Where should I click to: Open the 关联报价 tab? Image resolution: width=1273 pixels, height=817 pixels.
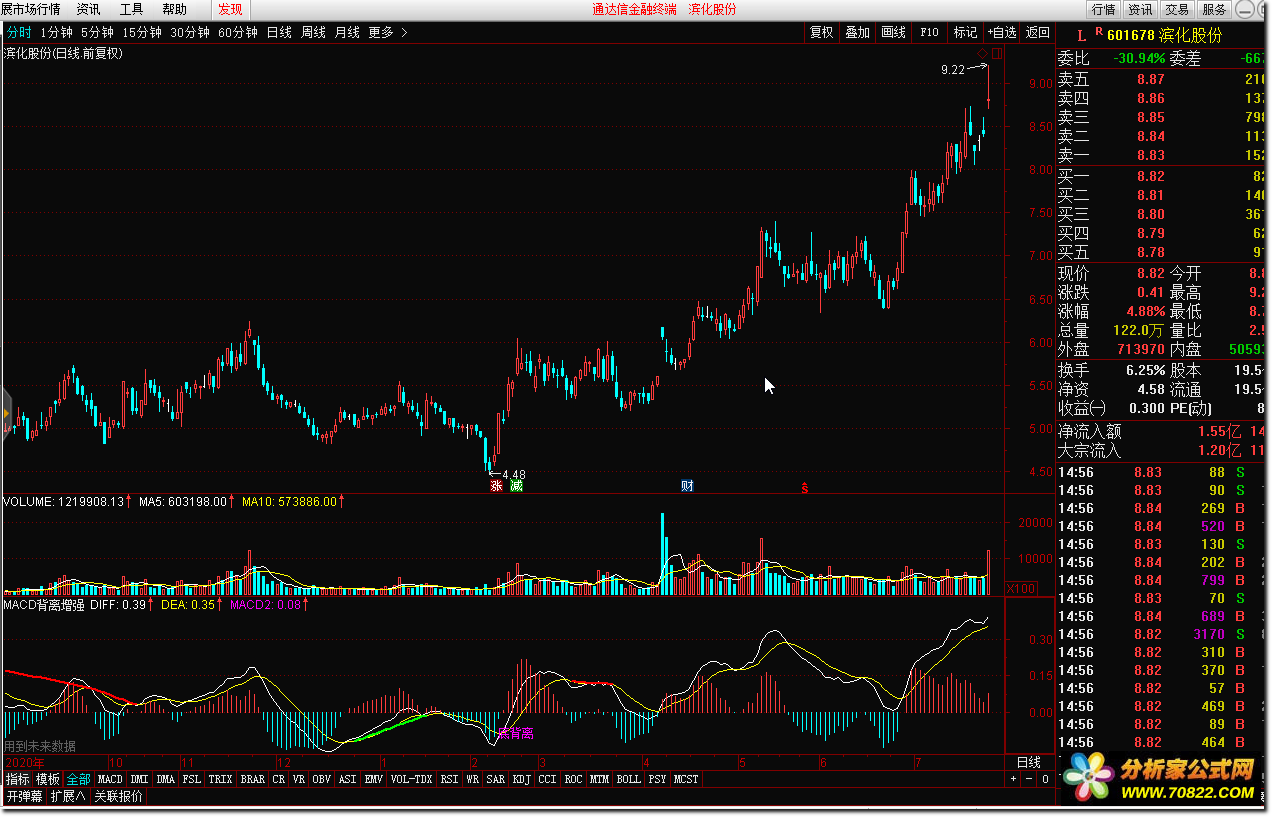(x=118, y=797)
